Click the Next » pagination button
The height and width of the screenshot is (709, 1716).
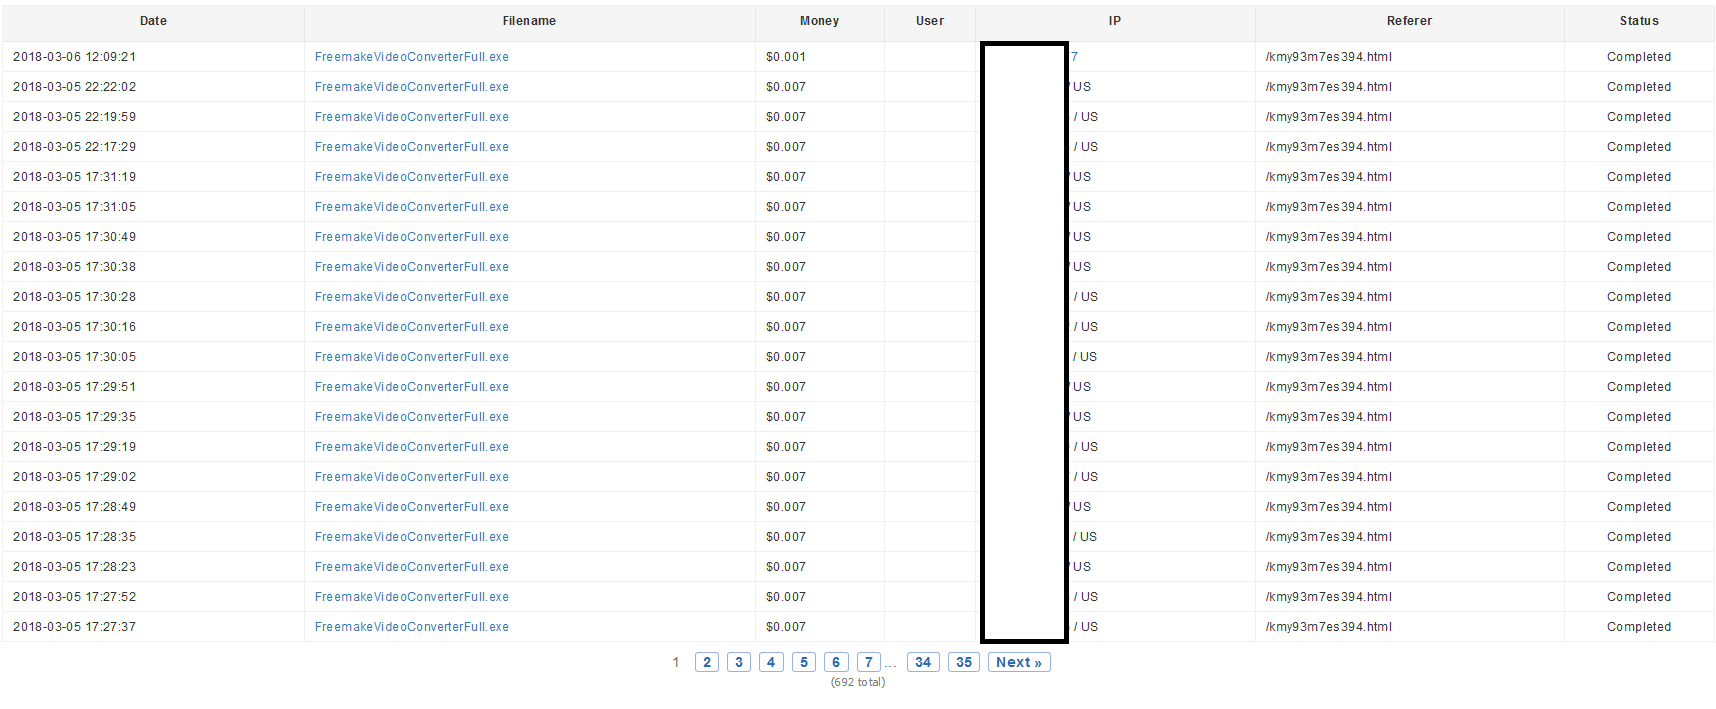(1019, 662)
